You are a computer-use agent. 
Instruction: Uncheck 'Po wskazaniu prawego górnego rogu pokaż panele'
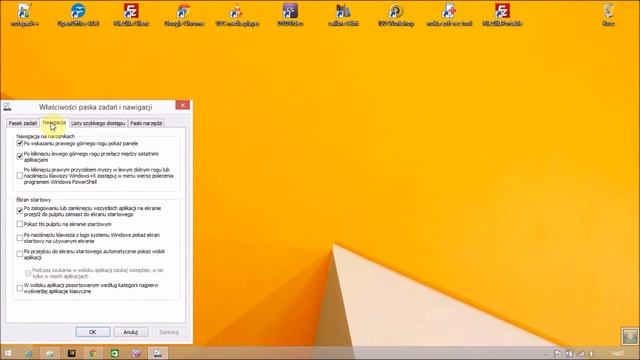(20, 144)
